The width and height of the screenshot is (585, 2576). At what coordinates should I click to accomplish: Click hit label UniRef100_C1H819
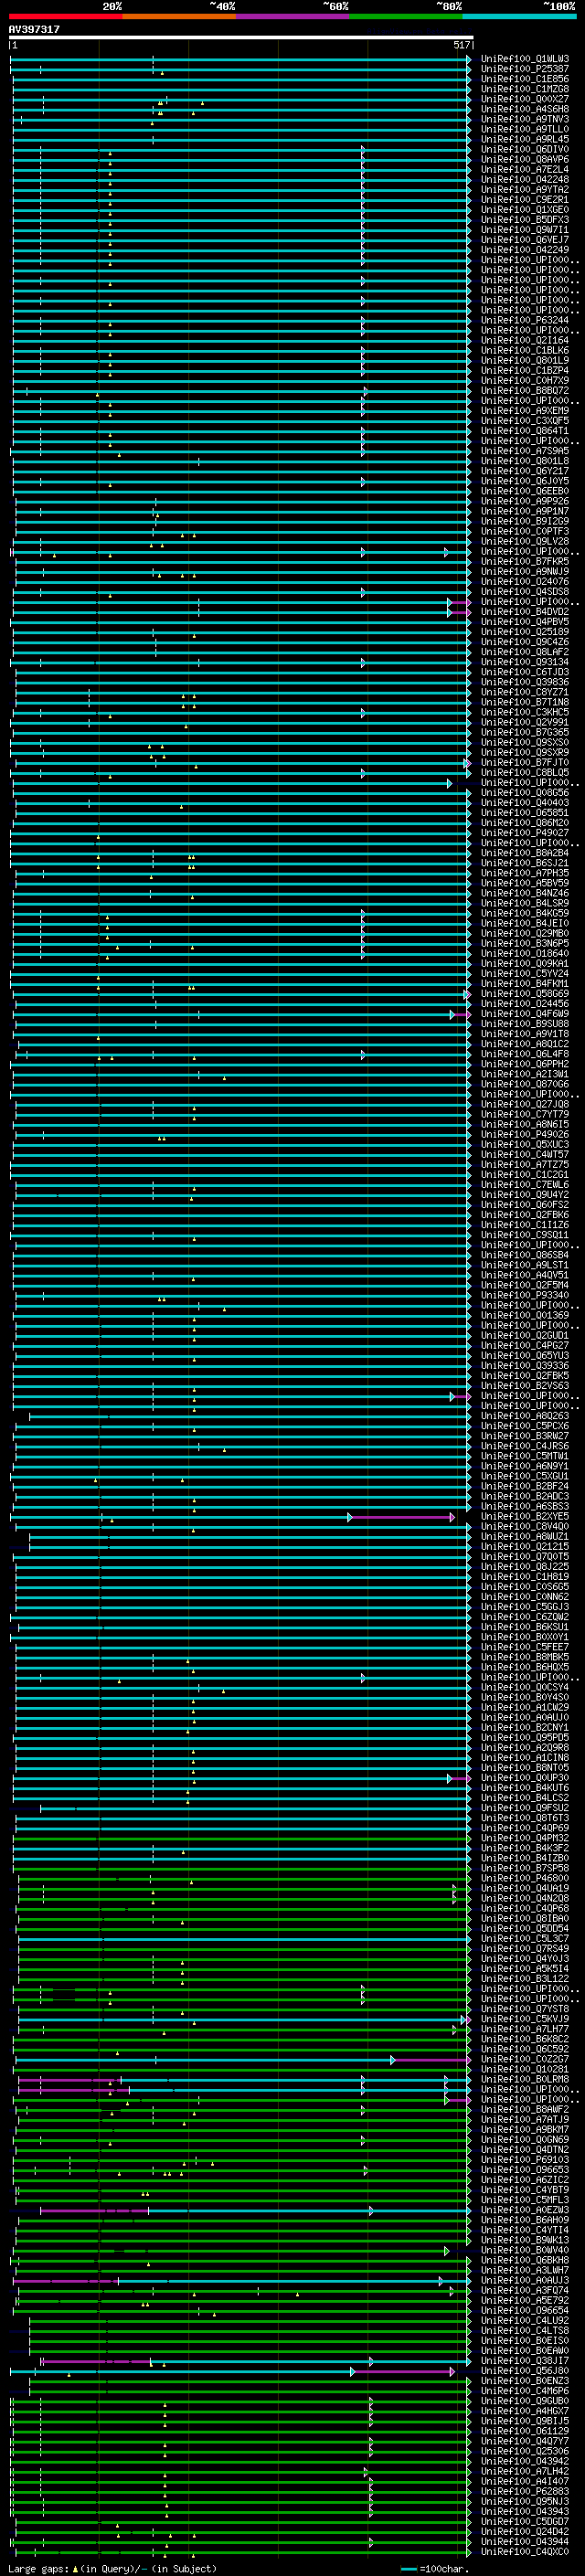(525, 1575)
